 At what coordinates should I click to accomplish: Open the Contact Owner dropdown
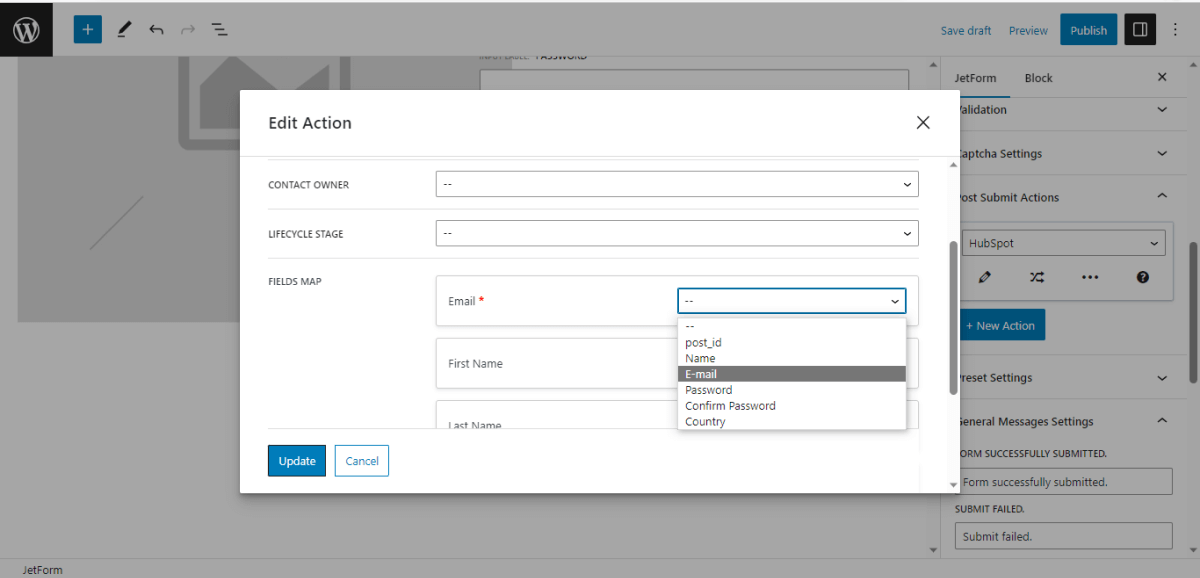(677, 184)
